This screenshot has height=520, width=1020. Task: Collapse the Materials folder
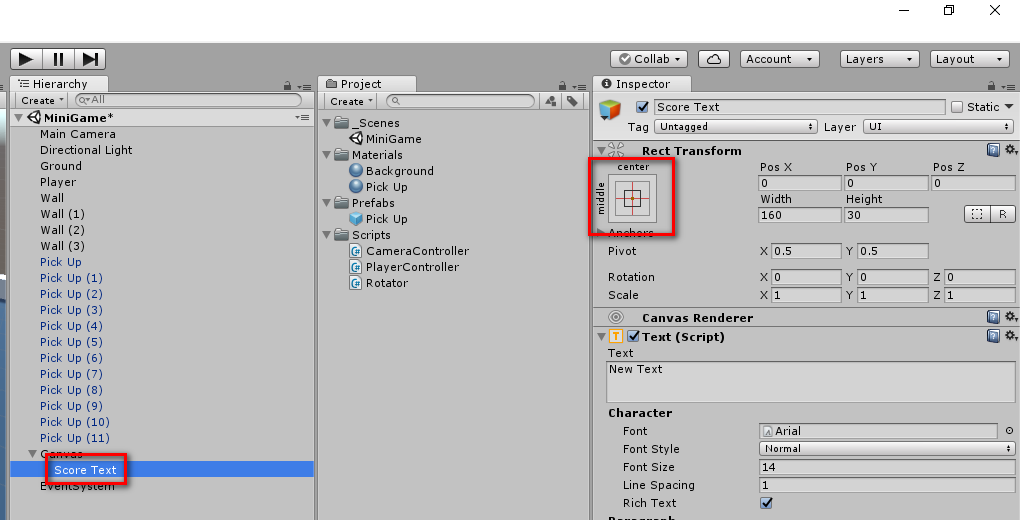[327, 155]
